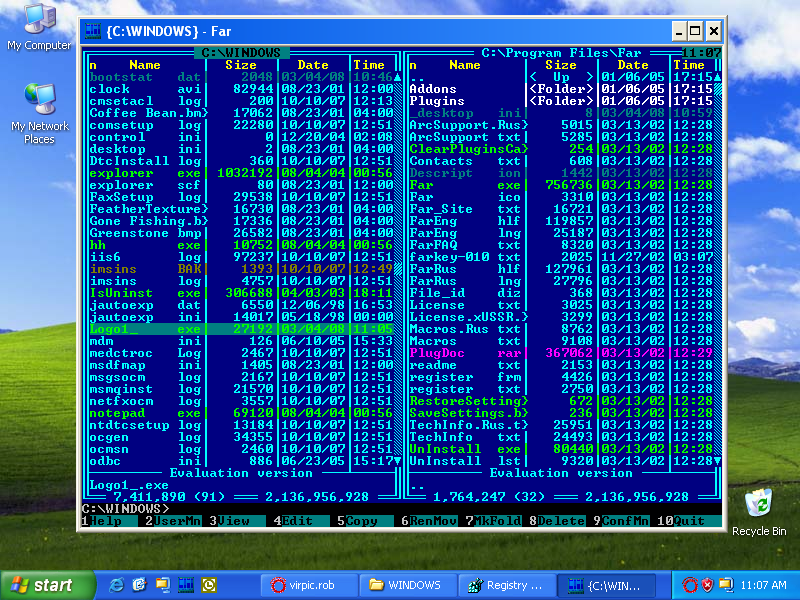Click 10Quit in the function key bar
This screenshot has width=800, height=600.
(689, 521)
